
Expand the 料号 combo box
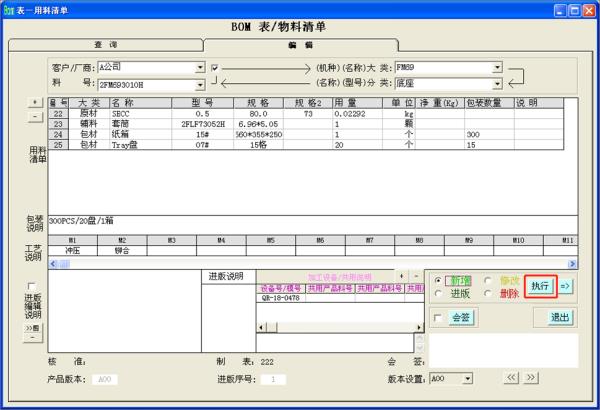click(x=200, y=85)
